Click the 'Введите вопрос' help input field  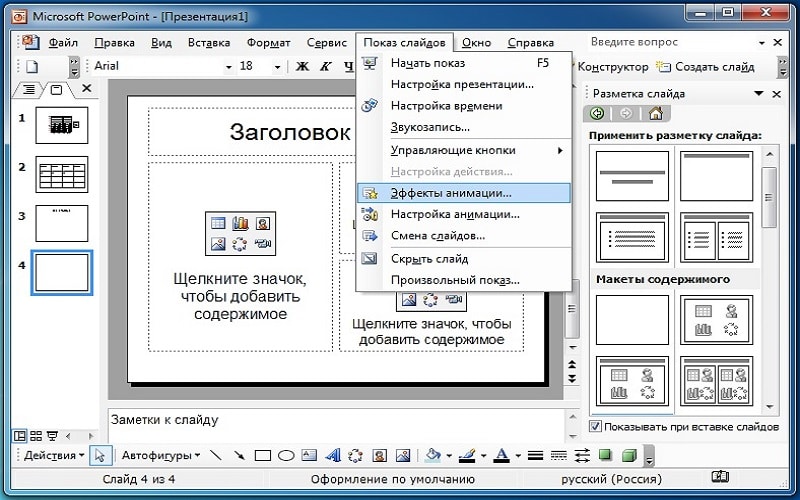click(671, 42)
